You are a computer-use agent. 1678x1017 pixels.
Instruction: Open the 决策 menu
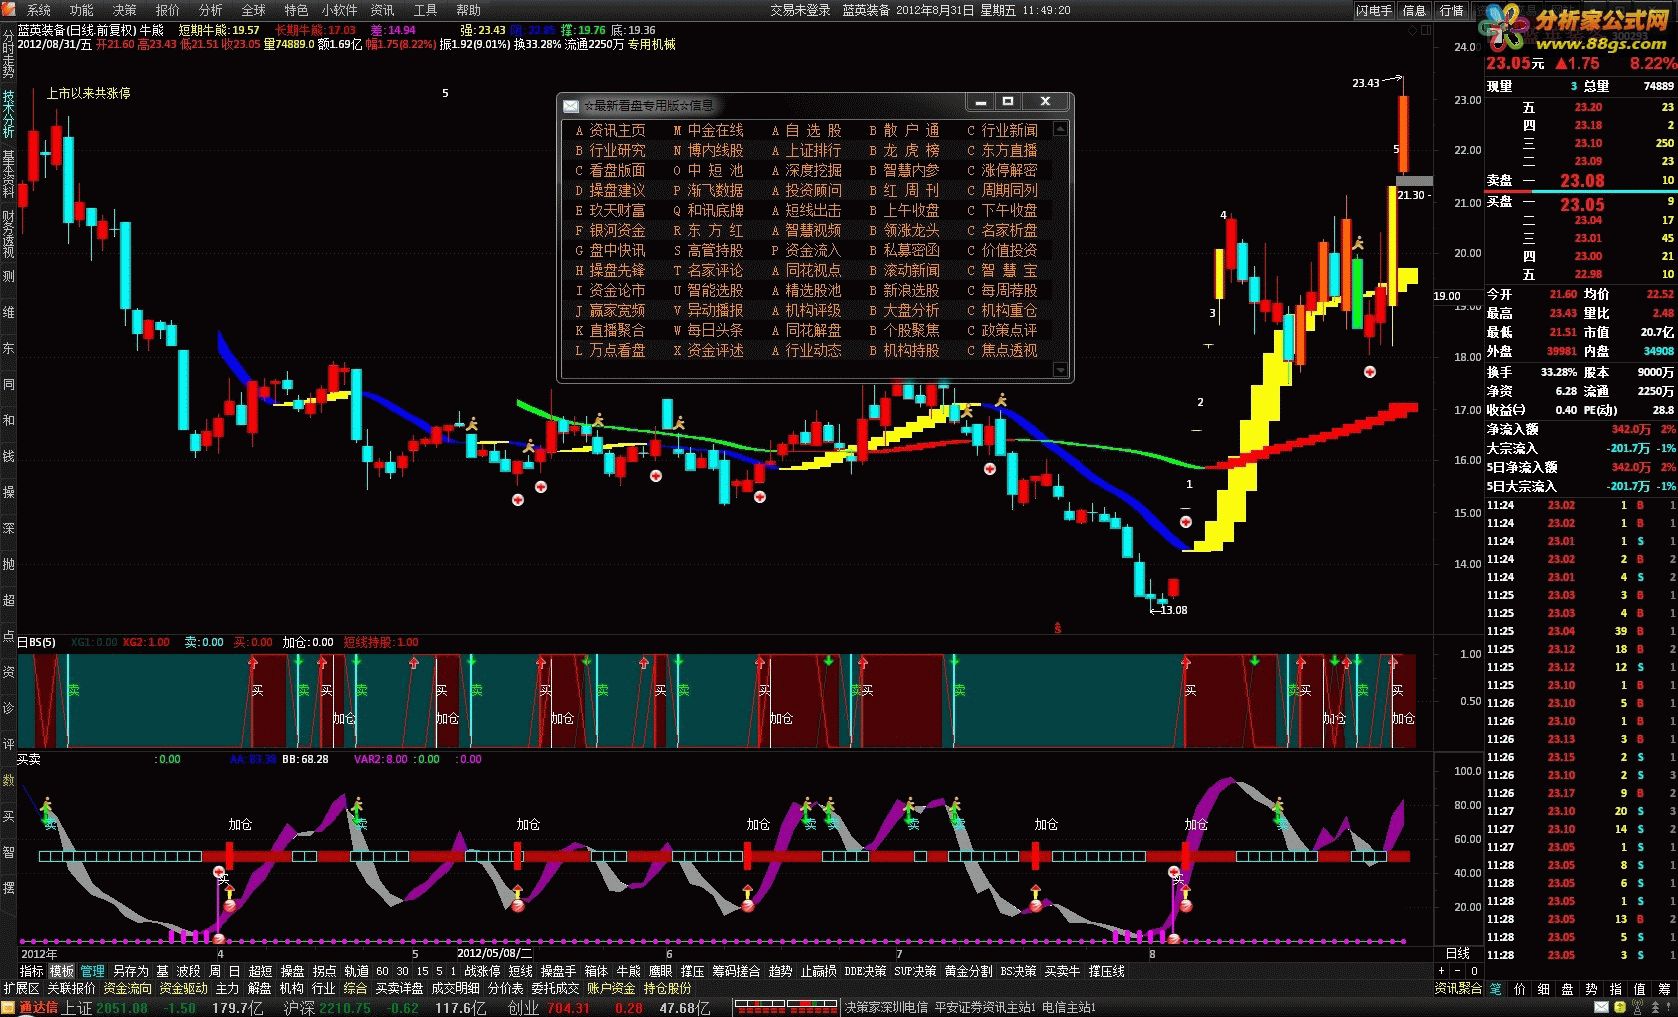[124, 10]
